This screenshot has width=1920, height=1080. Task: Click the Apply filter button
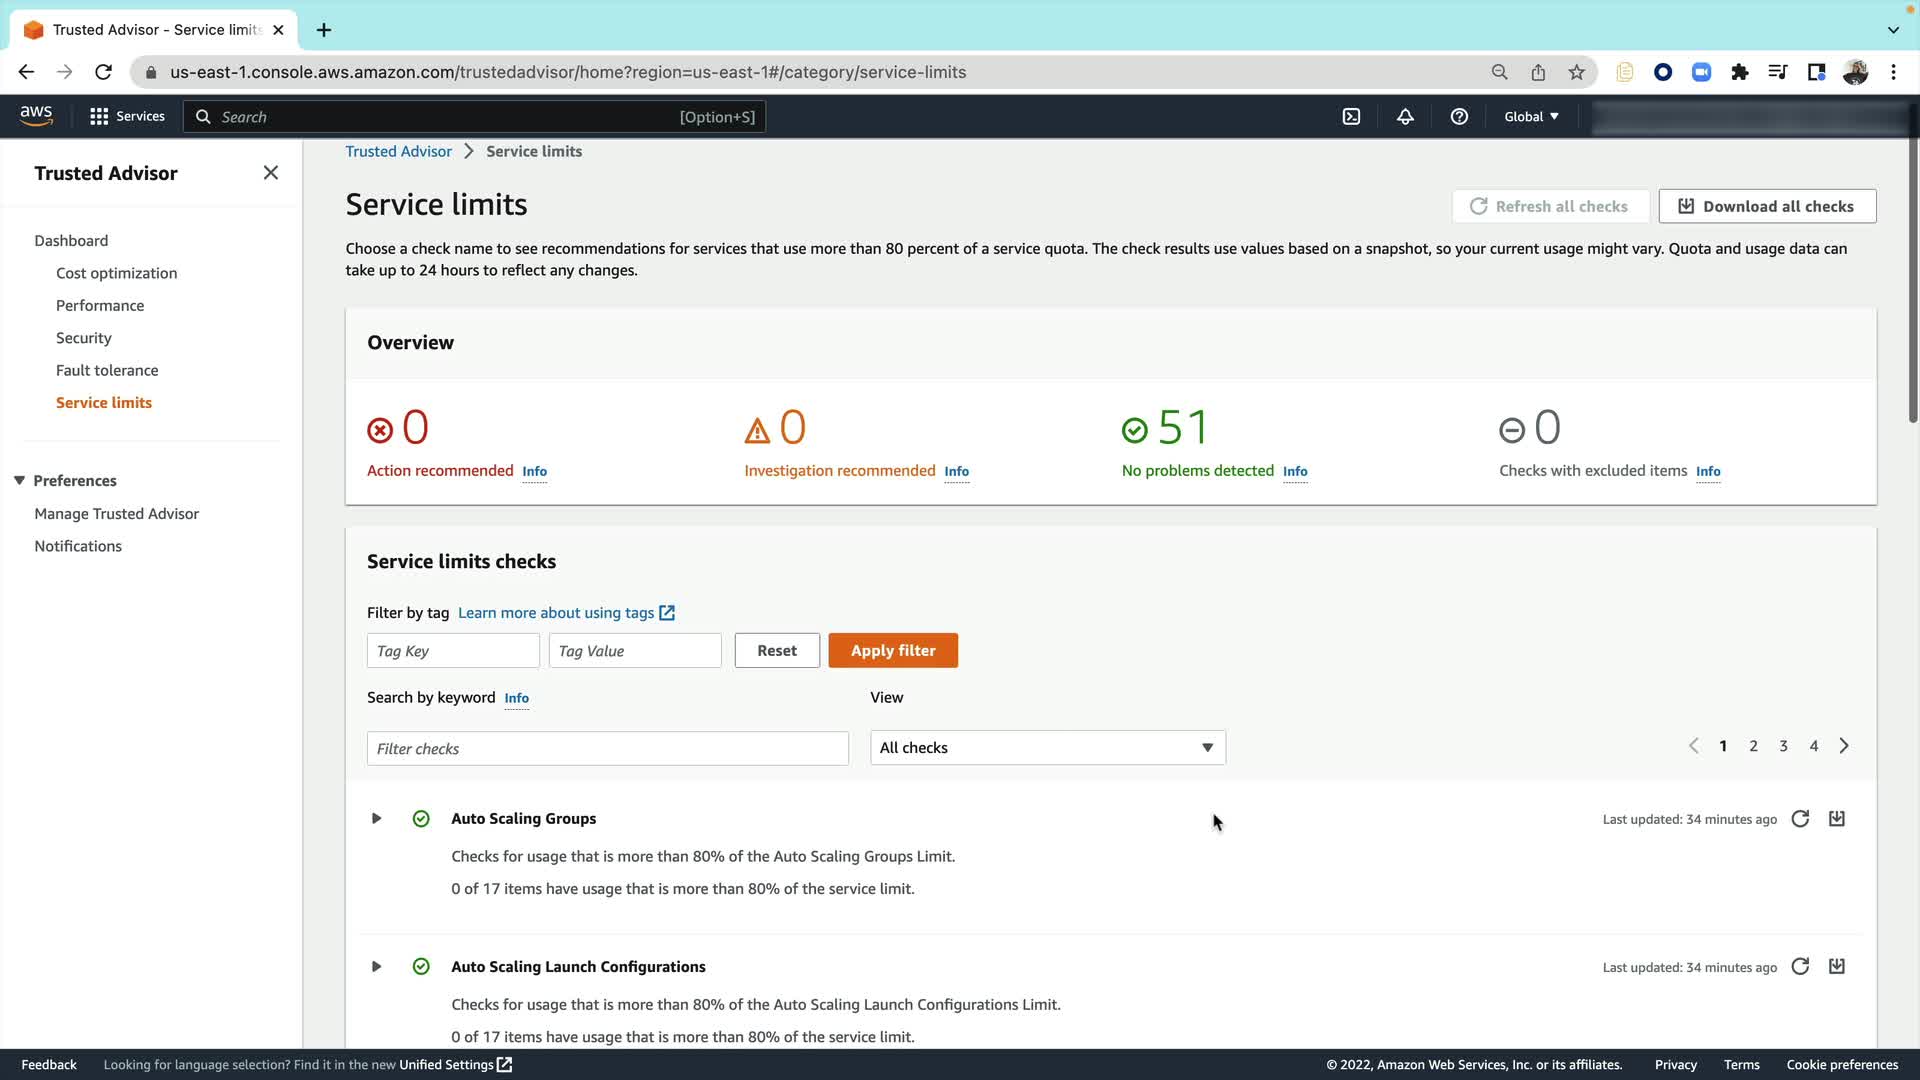point(892,651)
